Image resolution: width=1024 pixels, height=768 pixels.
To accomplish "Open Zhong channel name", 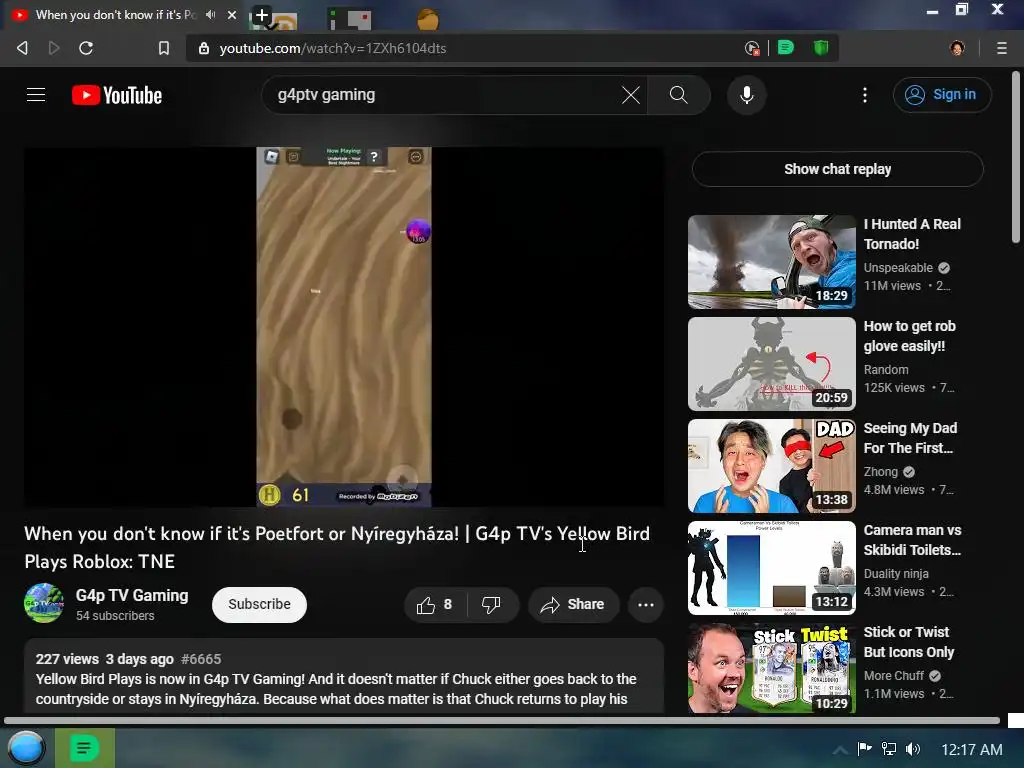I will click(x=880, y=472).
